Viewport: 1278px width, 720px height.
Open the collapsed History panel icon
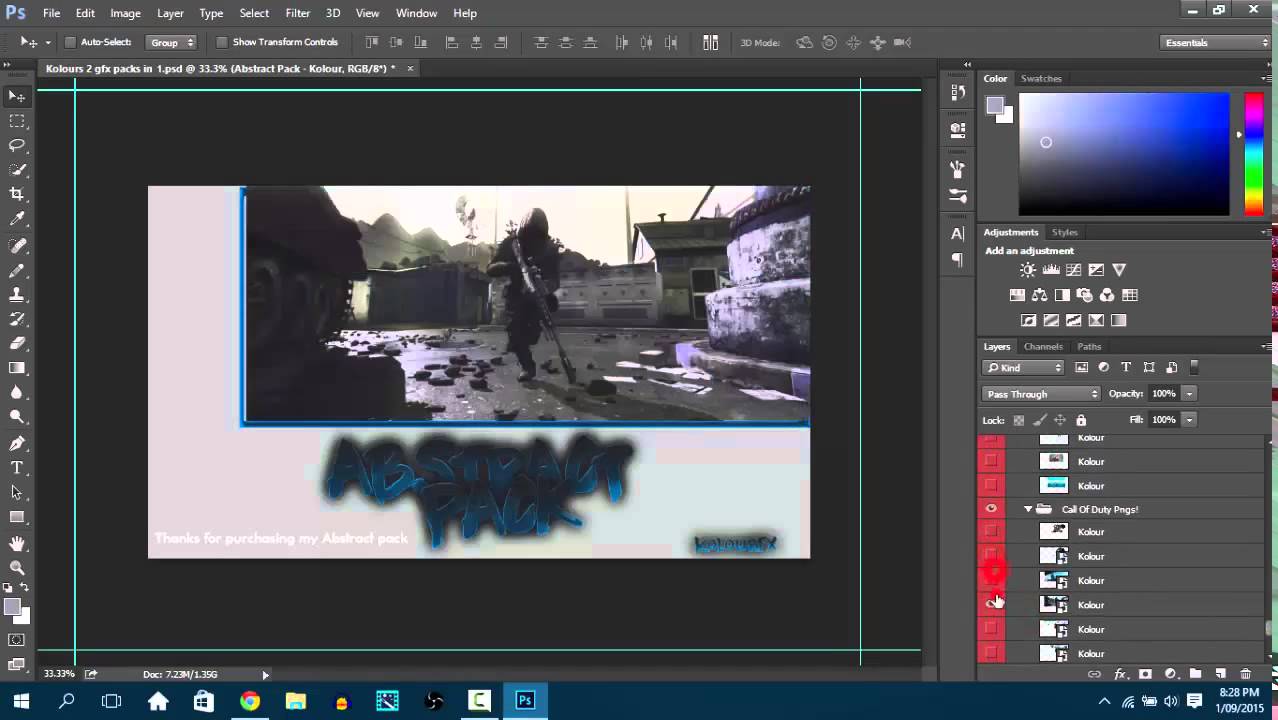point(958,92)
